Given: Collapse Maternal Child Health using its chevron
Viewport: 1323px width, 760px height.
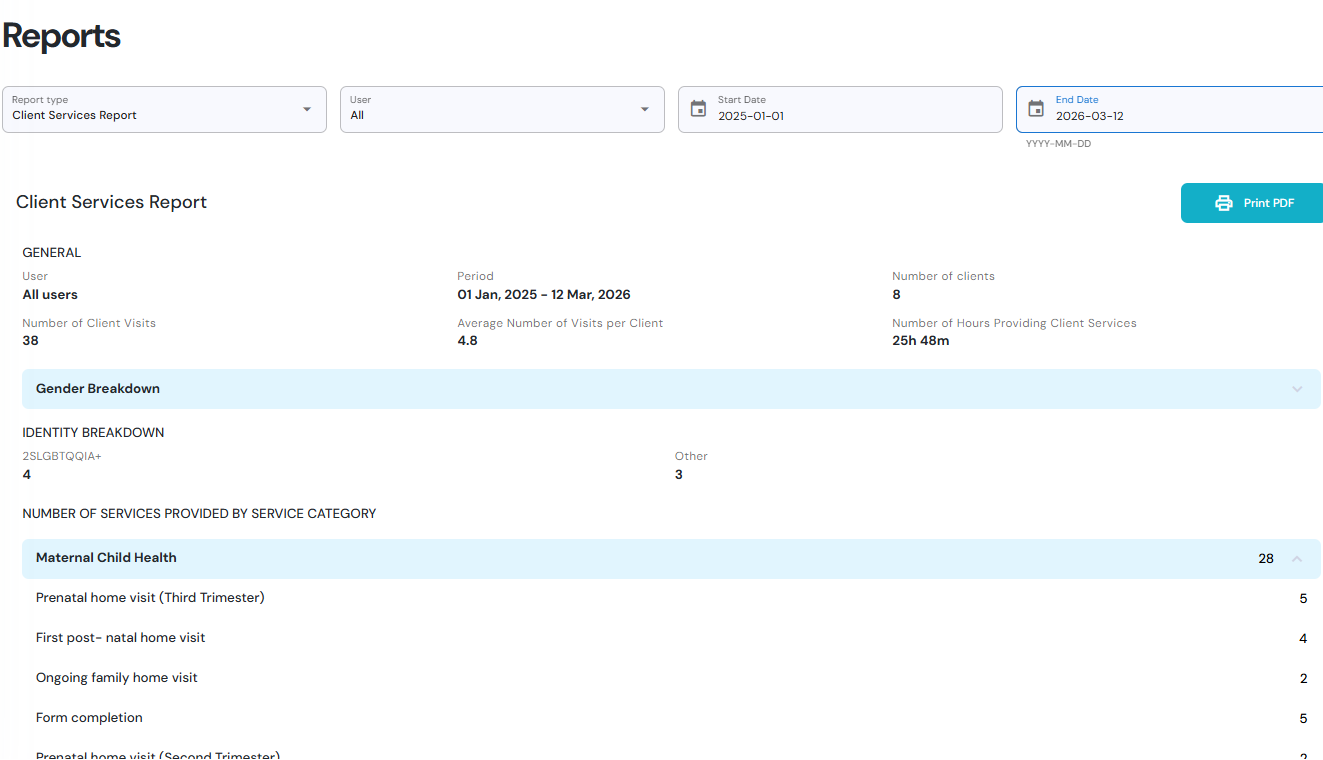Looking at the screenshot, I should [x=1297, y=559].
